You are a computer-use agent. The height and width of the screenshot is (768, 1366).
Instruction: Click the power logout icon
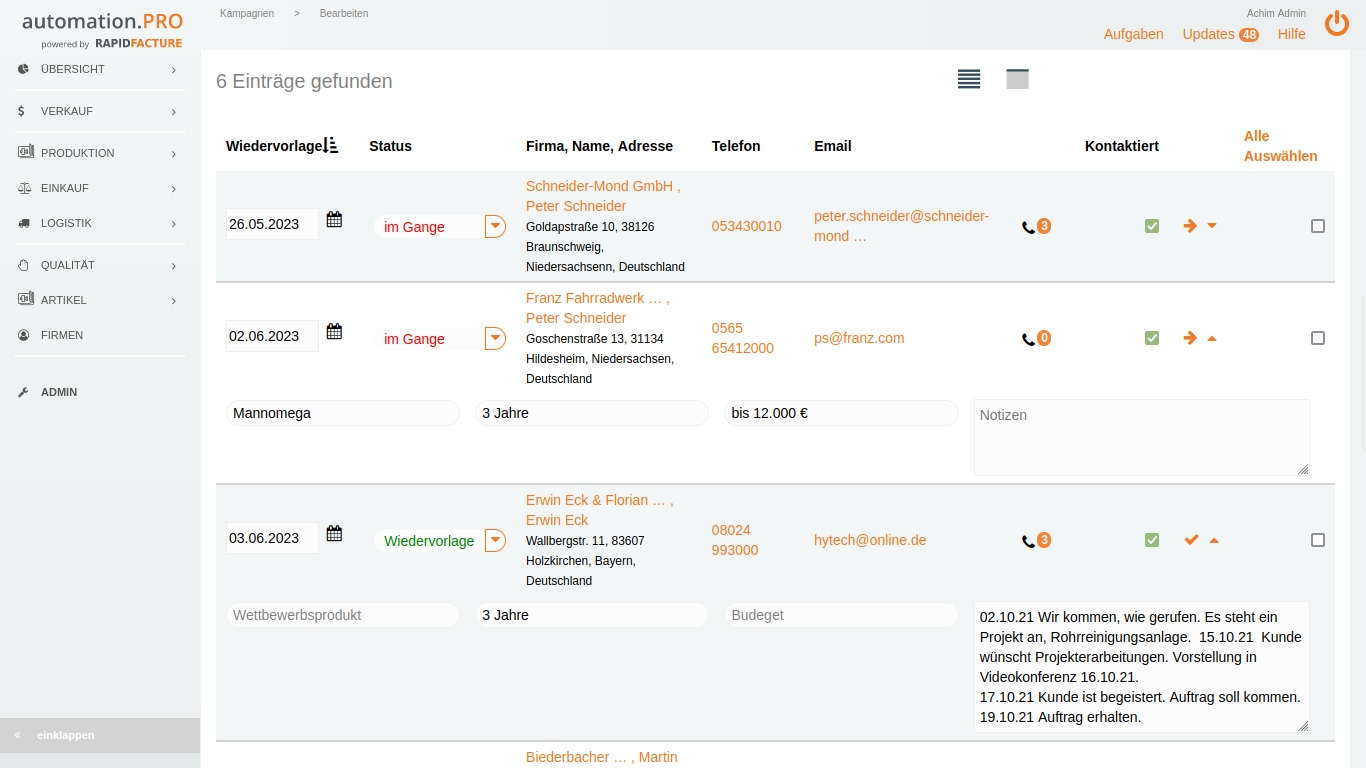[1337, 24]
